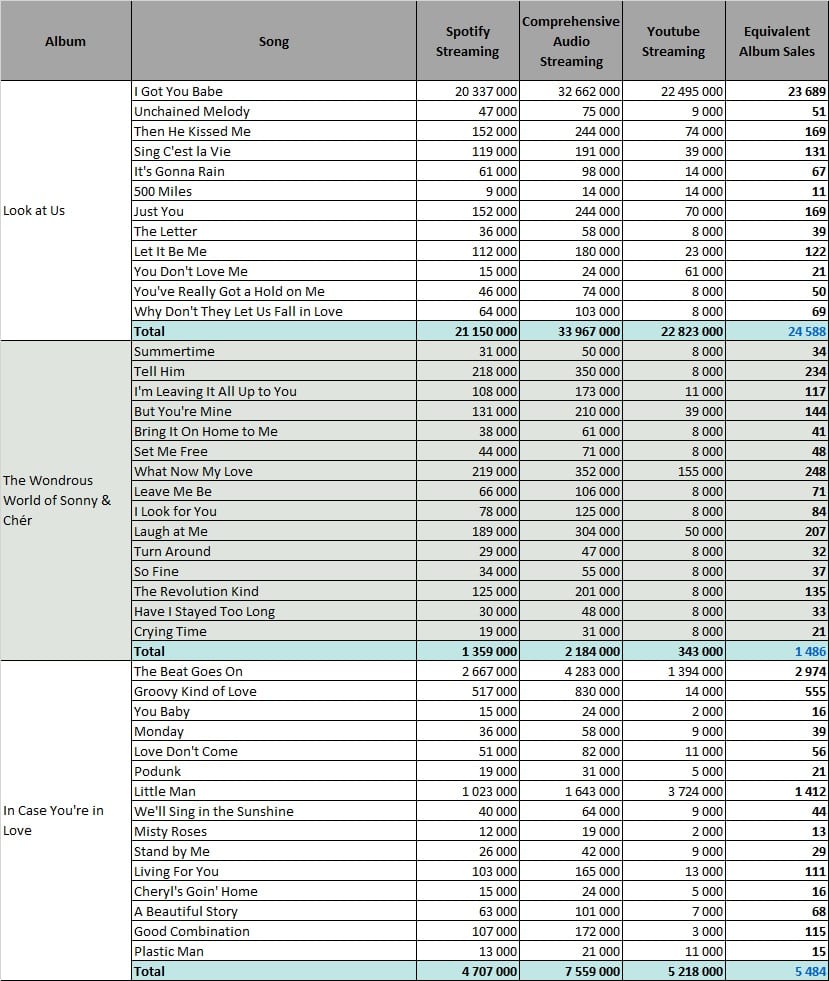829x981 pixels.
Task: Select Youtube value '155 000' for What Now My Love
Action: [x=700, y=472]
